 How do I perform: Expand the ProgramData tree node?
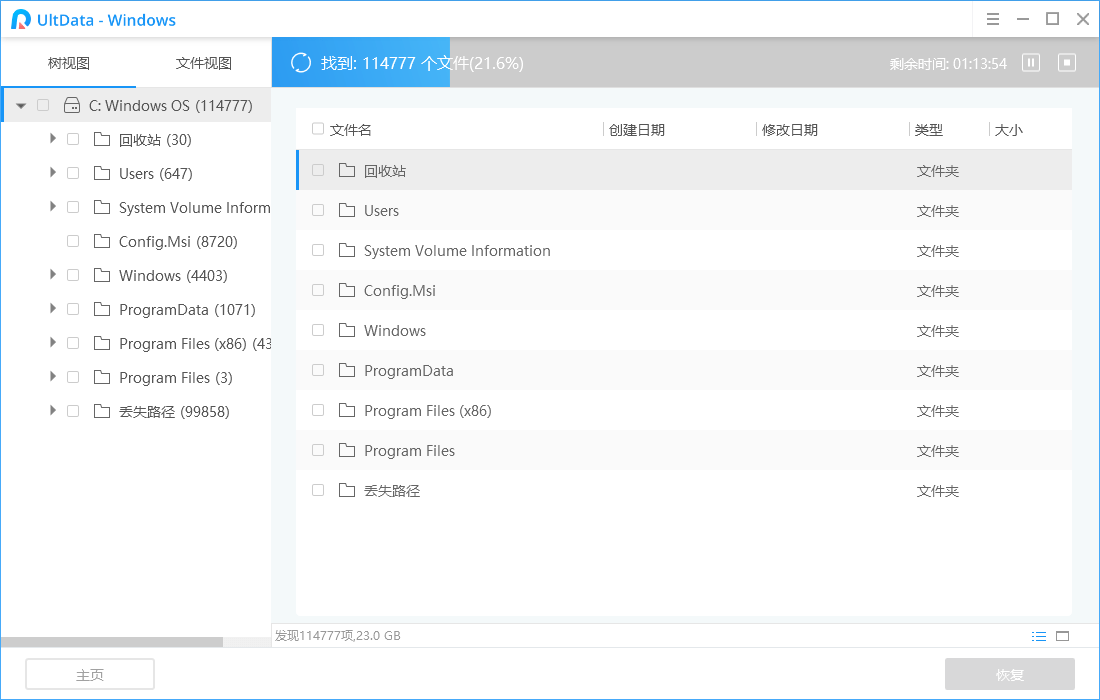coord(52,309)
